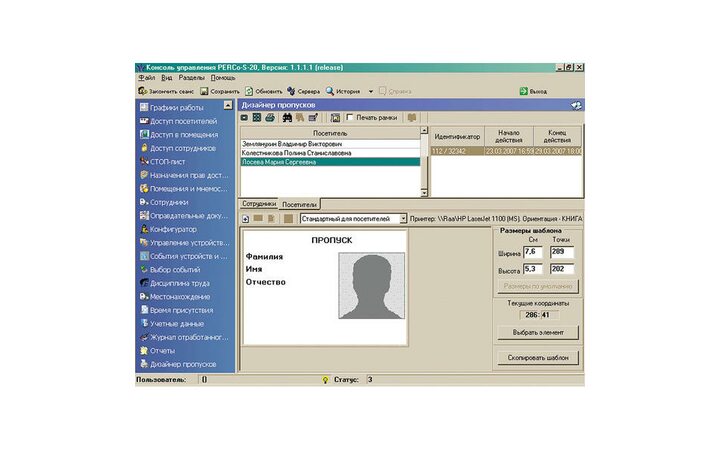The image size is (720, 450).
Task: Switch to the Сотрудники tab
Action: coord(259,203)
